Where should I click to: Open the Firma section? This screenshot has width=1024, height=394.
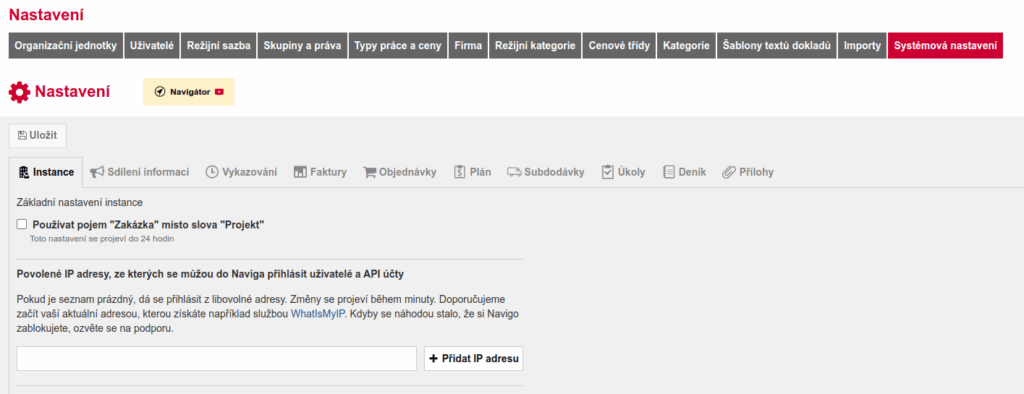click(468, 46)
